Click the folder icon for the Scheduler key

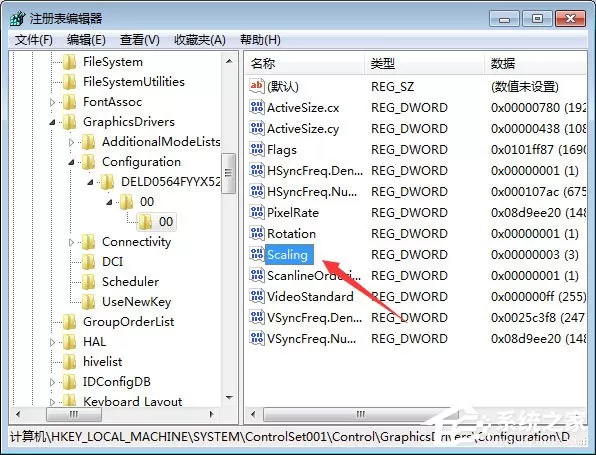(89, 282)
